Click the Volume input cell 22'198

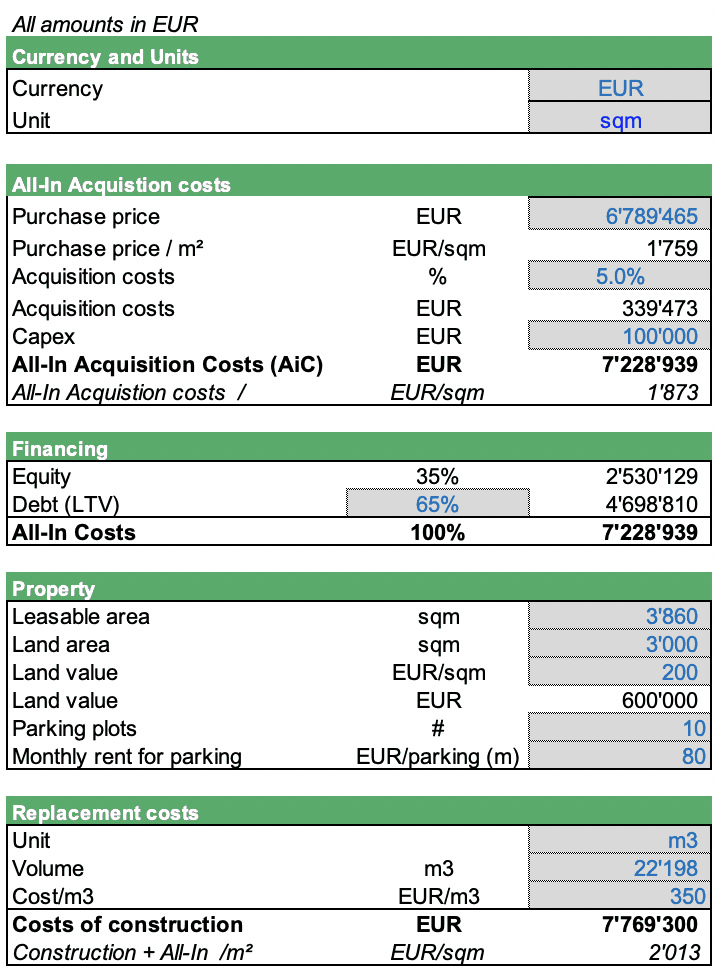point(619,868)
